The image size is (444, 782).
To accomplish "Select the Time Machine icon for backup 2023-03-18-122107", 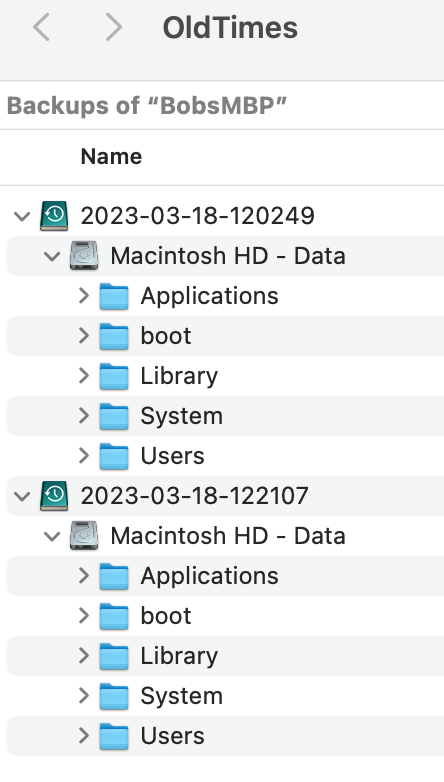I will point(54,496).
